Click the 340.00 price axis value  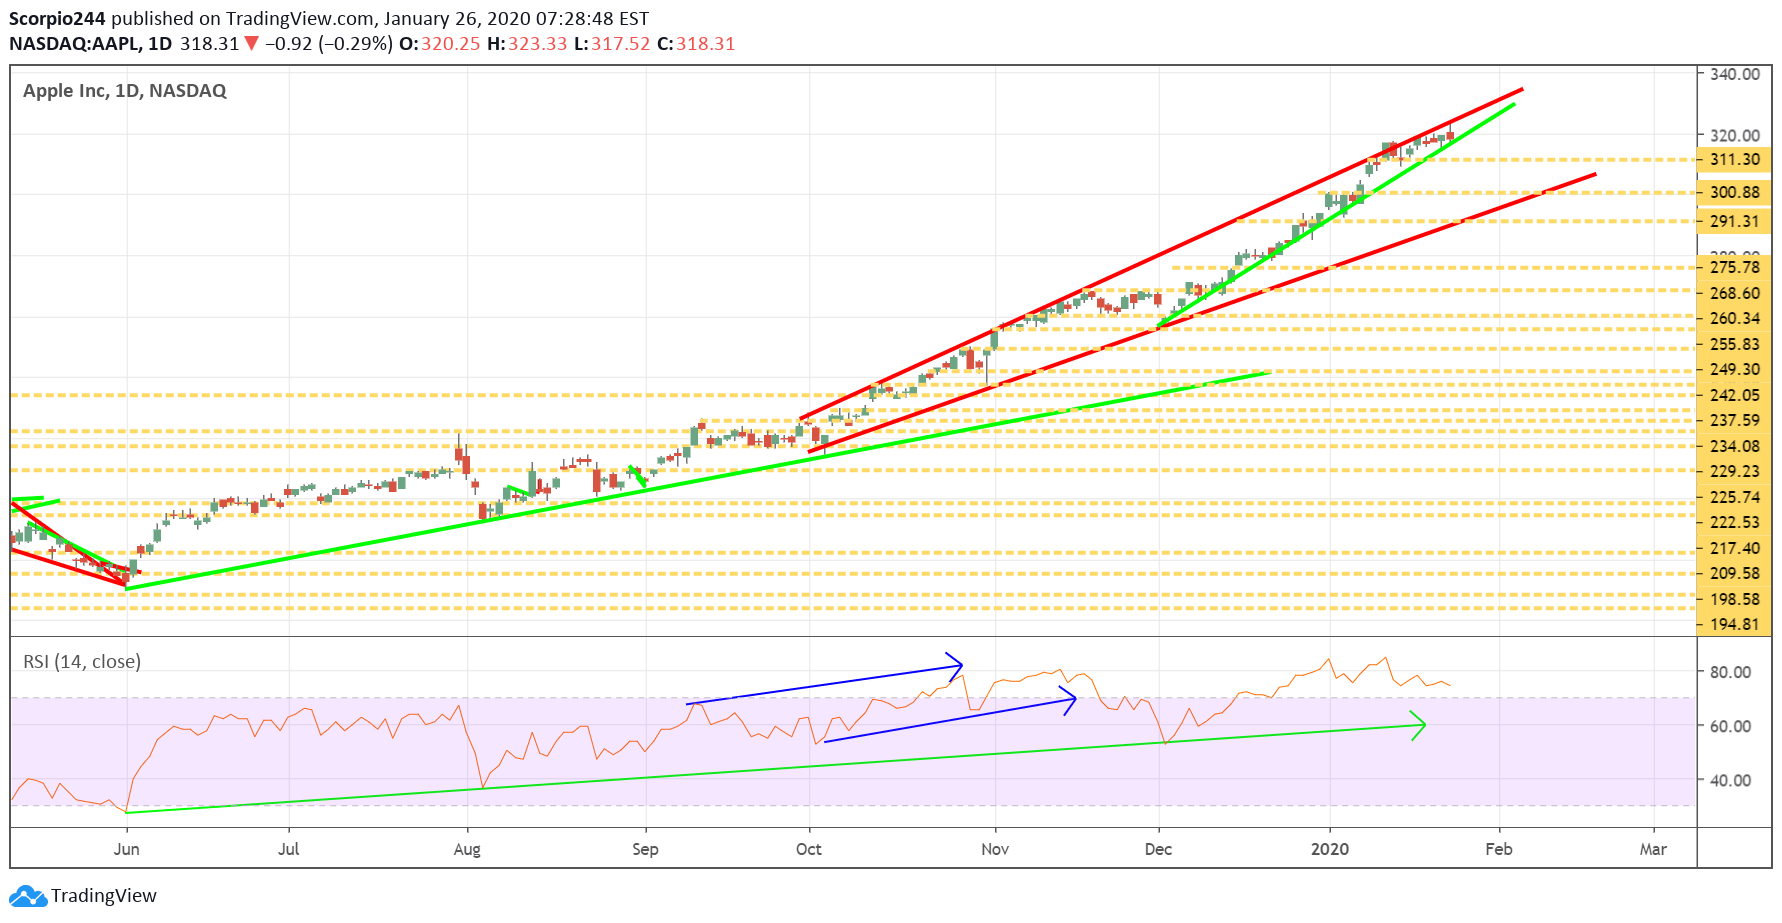[x=1735, y=75]
